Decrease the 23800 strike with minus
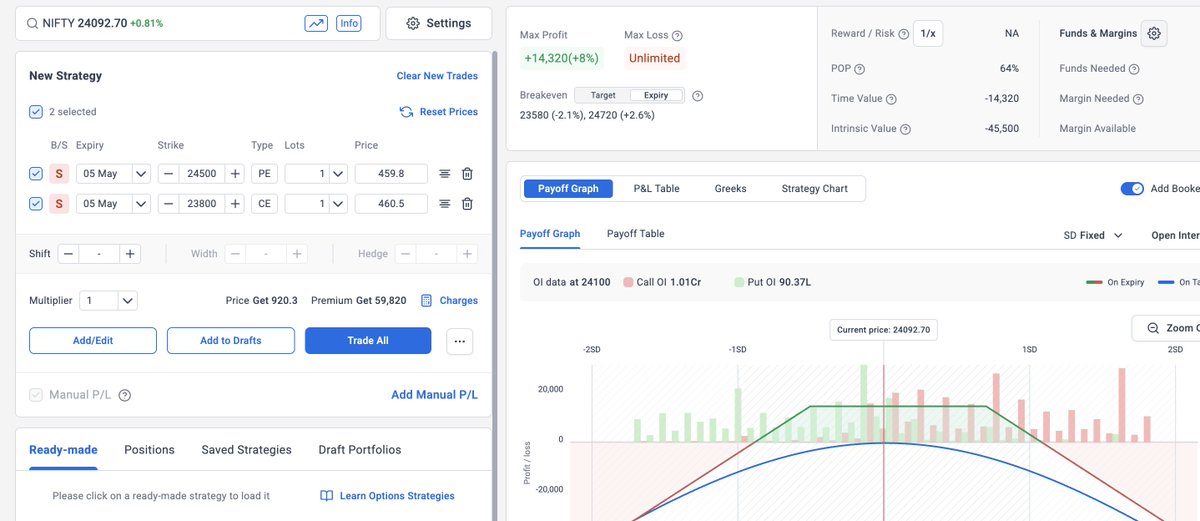The width and height of the screenshot is (1200, 521). (x=169, y=204)
